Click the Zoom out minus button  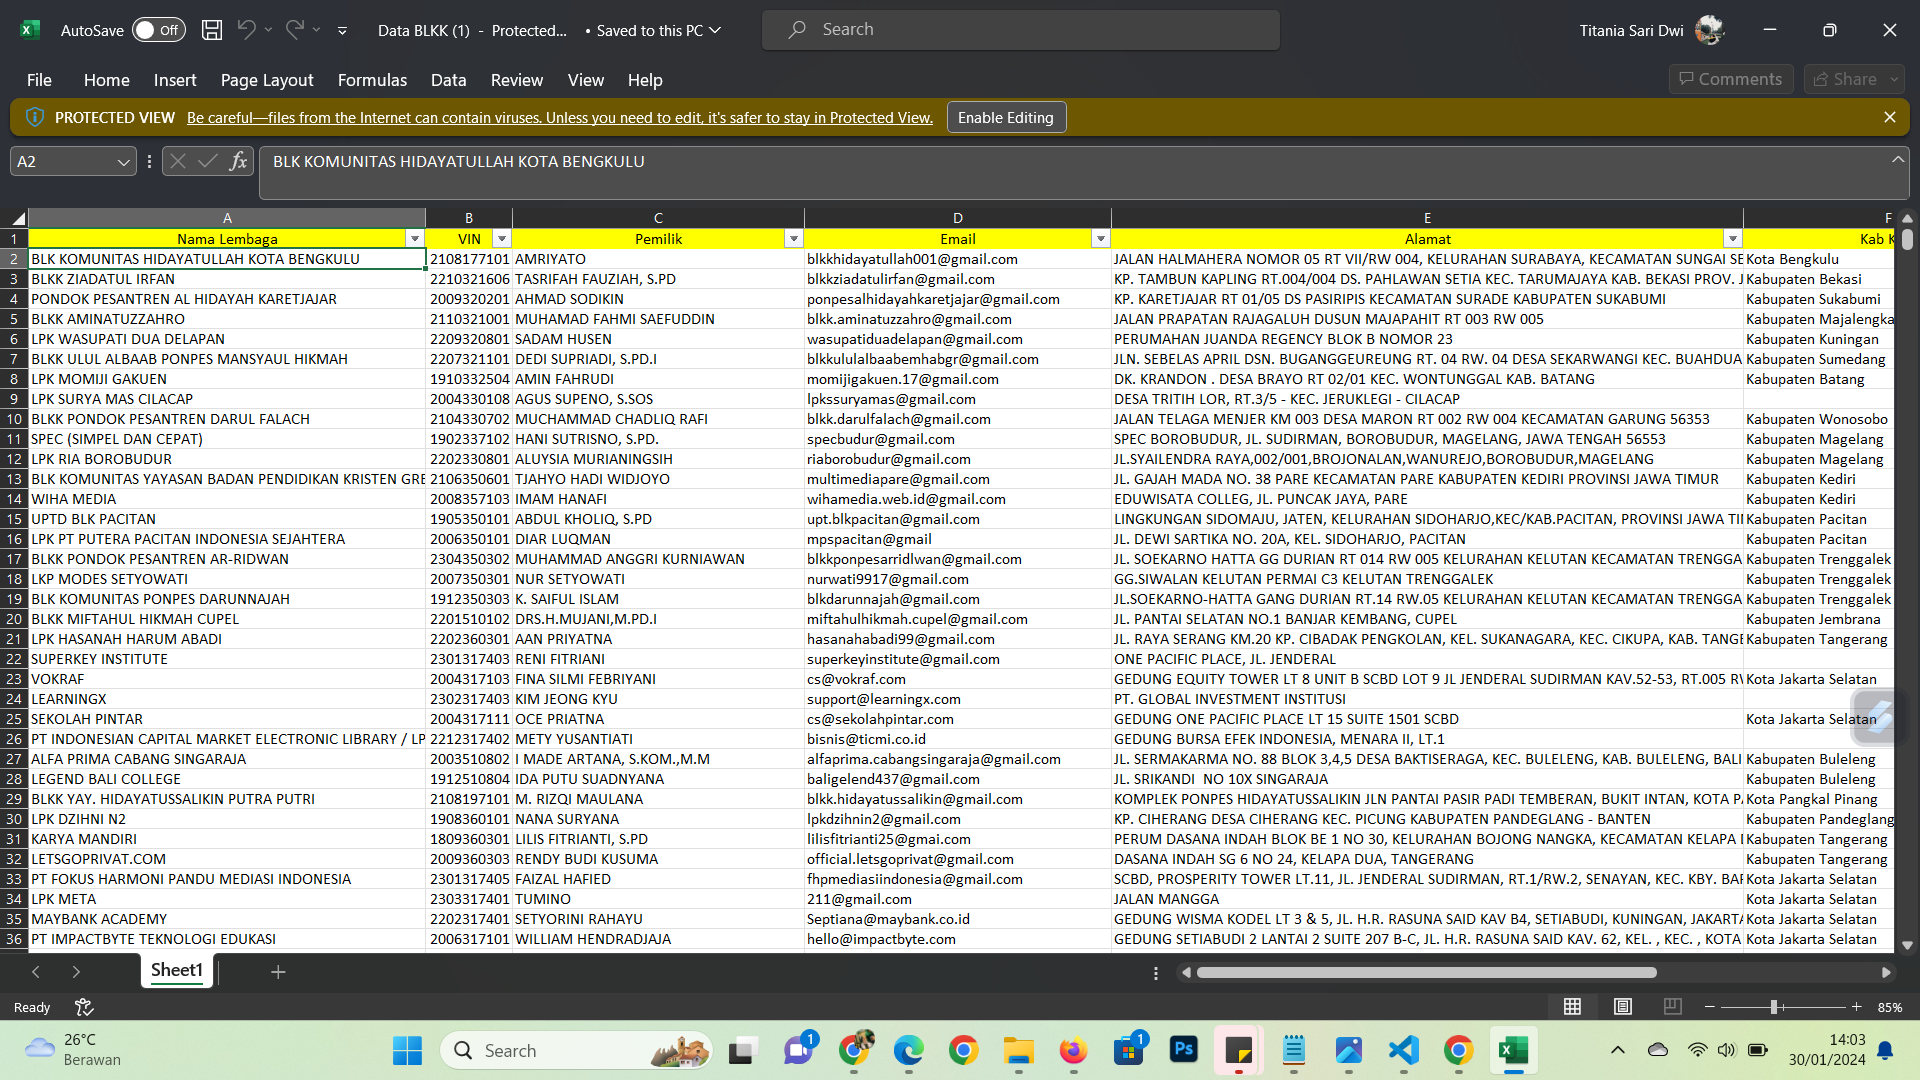[1710, 1007]
